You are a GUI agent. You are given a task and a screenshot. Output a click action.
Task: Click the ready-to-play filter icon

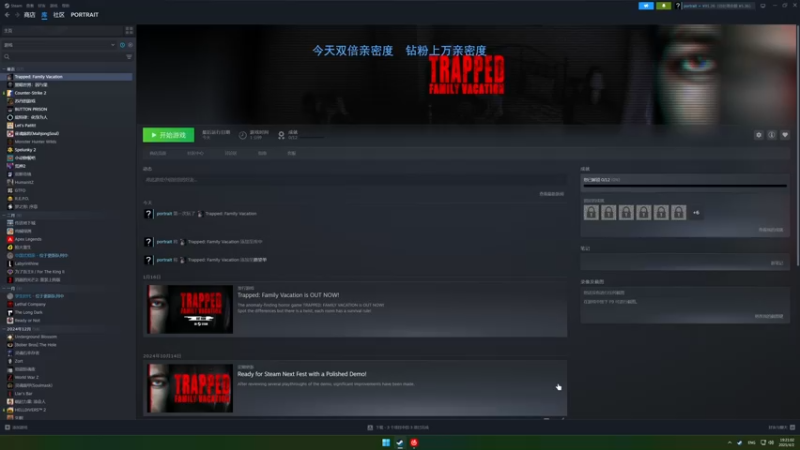pos(130,45)
